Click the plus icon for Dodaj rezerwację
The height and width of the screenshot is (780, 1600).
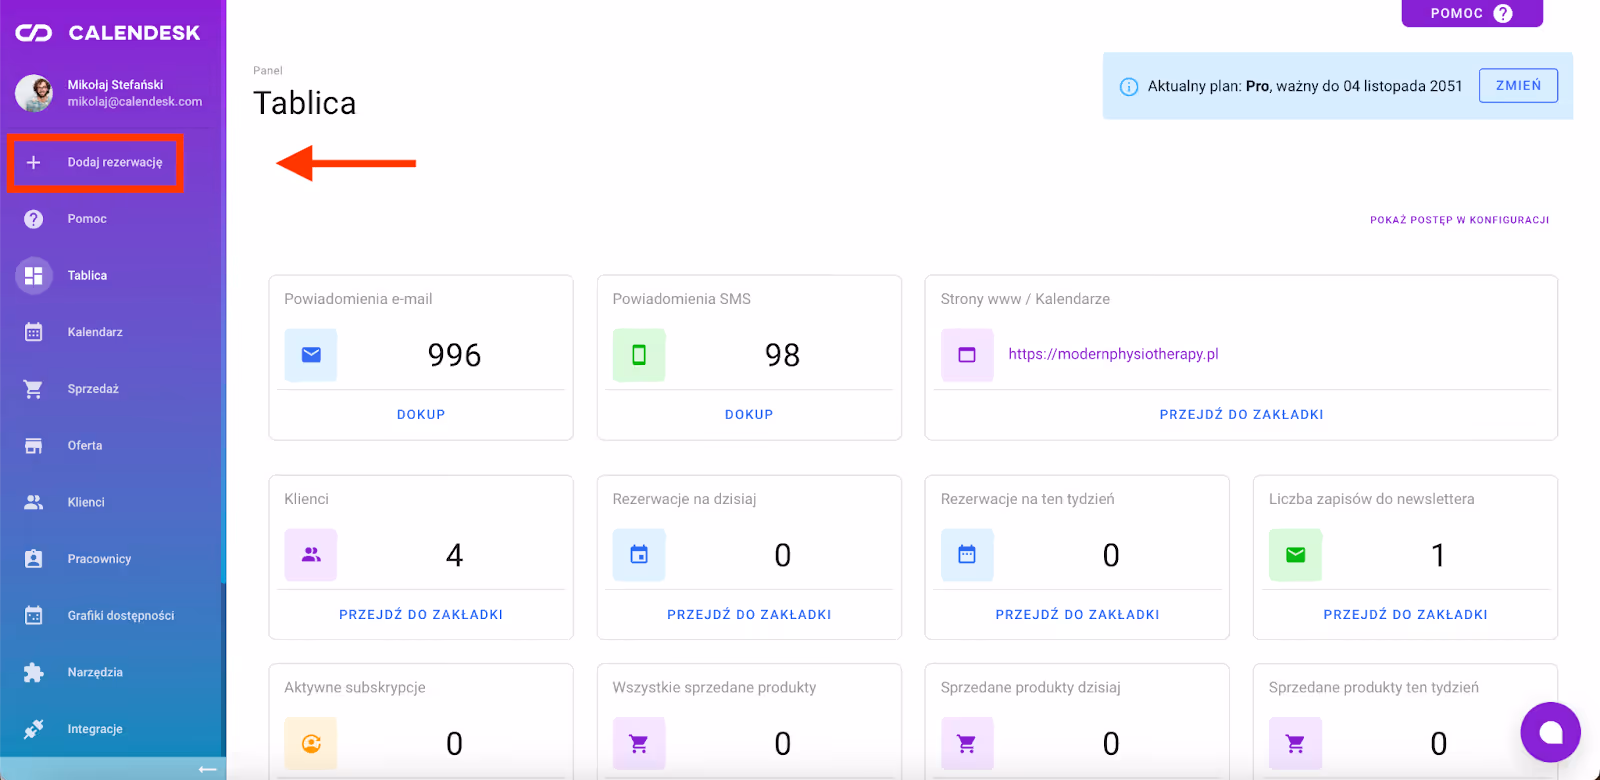tap(33, 162)
